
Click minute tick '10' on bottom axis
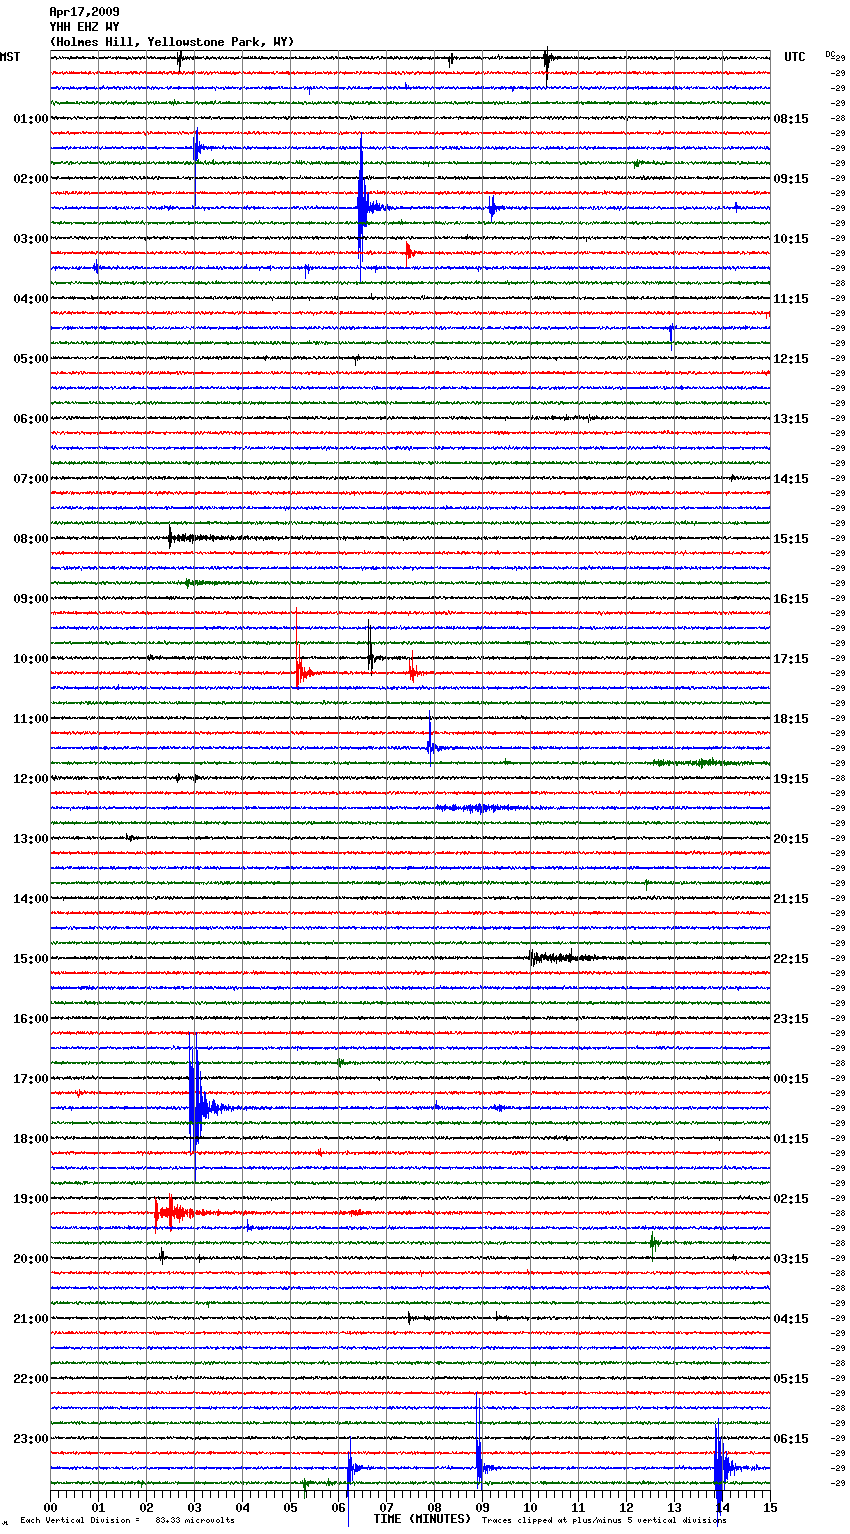tap(530, 1507)
